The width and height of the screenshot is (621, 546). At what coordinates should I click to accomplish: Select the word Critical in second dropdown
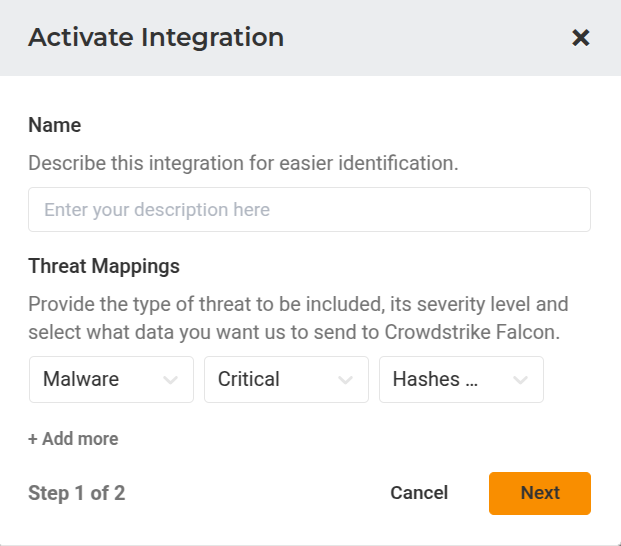[x=249, y=380]
